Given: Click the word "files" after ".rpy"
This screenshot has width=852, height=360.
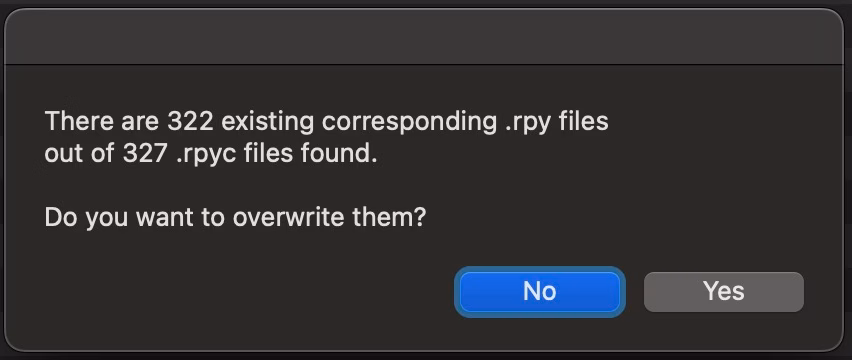Looking at the screenshot, I should click(584, 121).
